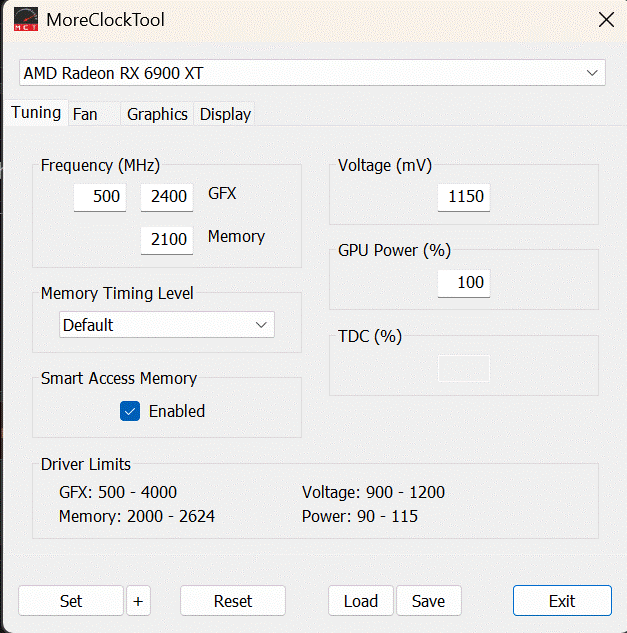Switch to the Tuning tab
Image resolution: width=627 pixels, height=633 pixels.
click(36, 113)
